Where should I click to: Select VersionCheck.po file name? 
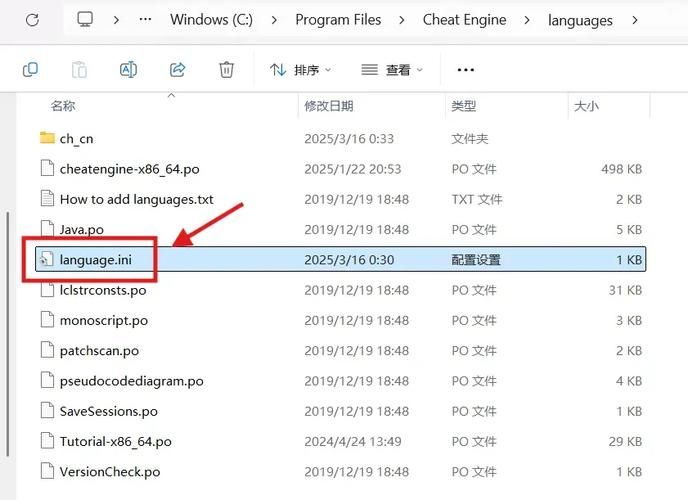[x=110, y=472]
